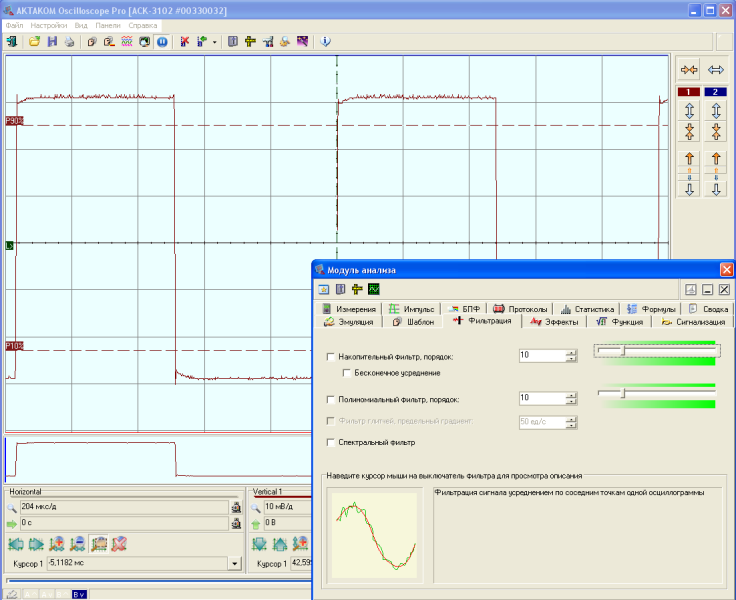
Task: Increase accumulating filter order spinner
Action: (x=571, y=353)
